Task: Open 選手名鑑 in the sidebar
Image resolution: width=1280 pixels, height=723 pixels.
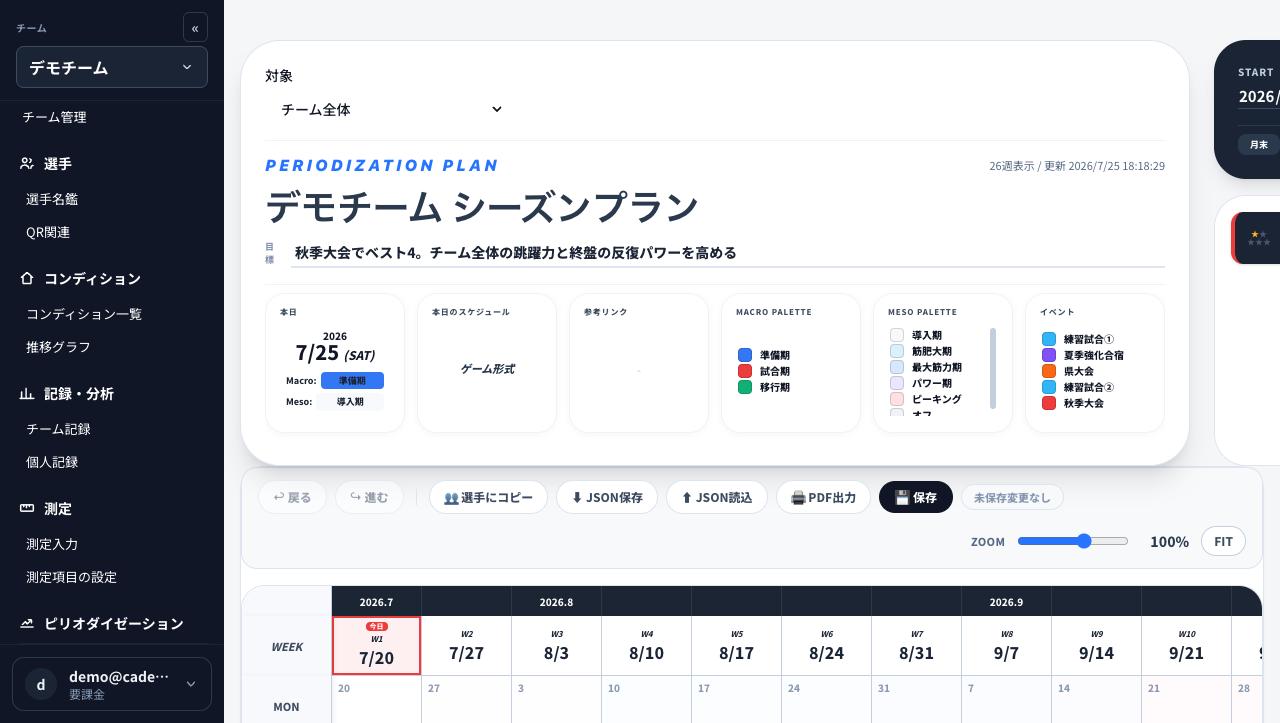Action: (52, 199)
